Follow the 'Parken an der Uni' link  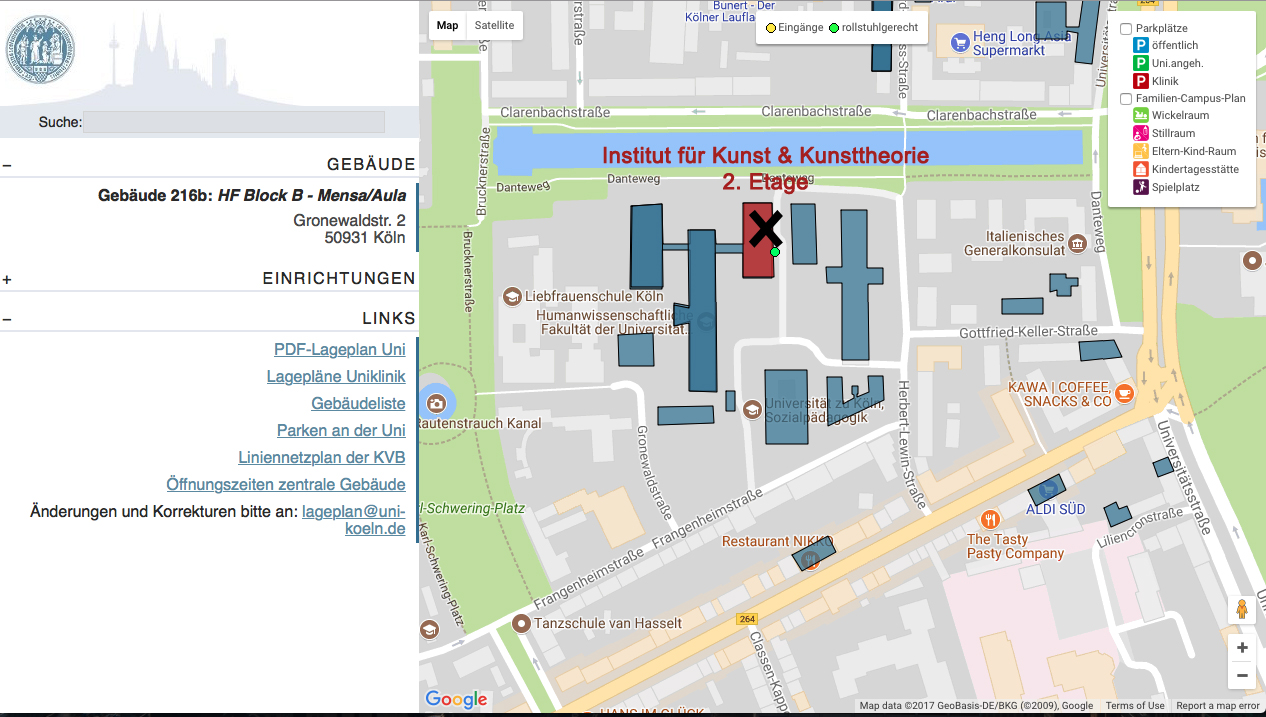pos(342,431)
